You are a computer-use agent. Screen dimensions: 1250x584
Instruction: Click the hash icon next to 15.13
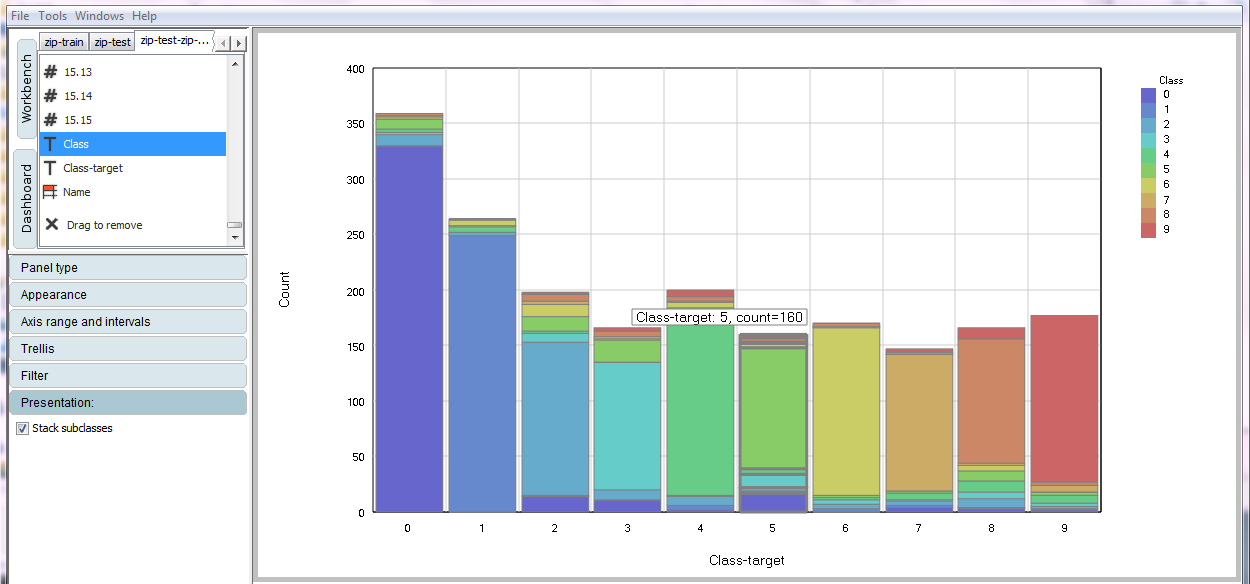click(x=50, y=72)
